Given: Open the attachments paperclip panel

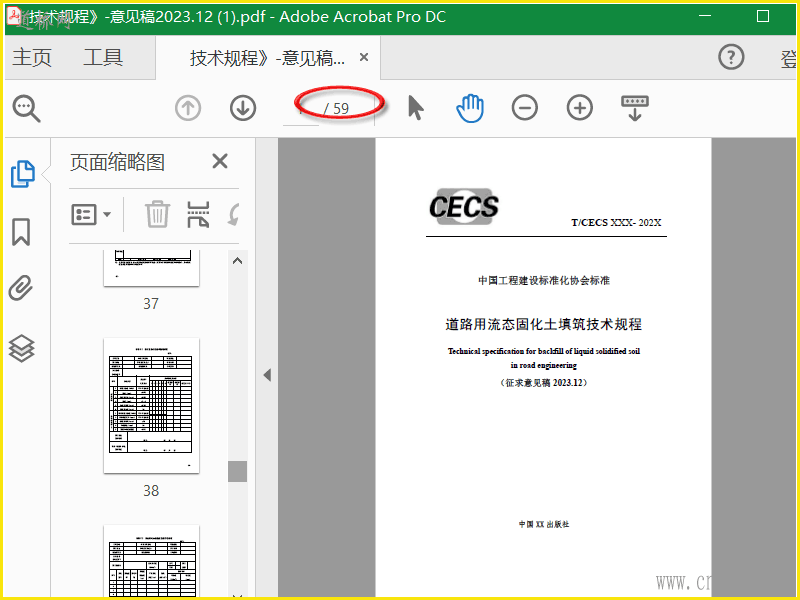Looking at the screenshot, I should click(21, 288).
